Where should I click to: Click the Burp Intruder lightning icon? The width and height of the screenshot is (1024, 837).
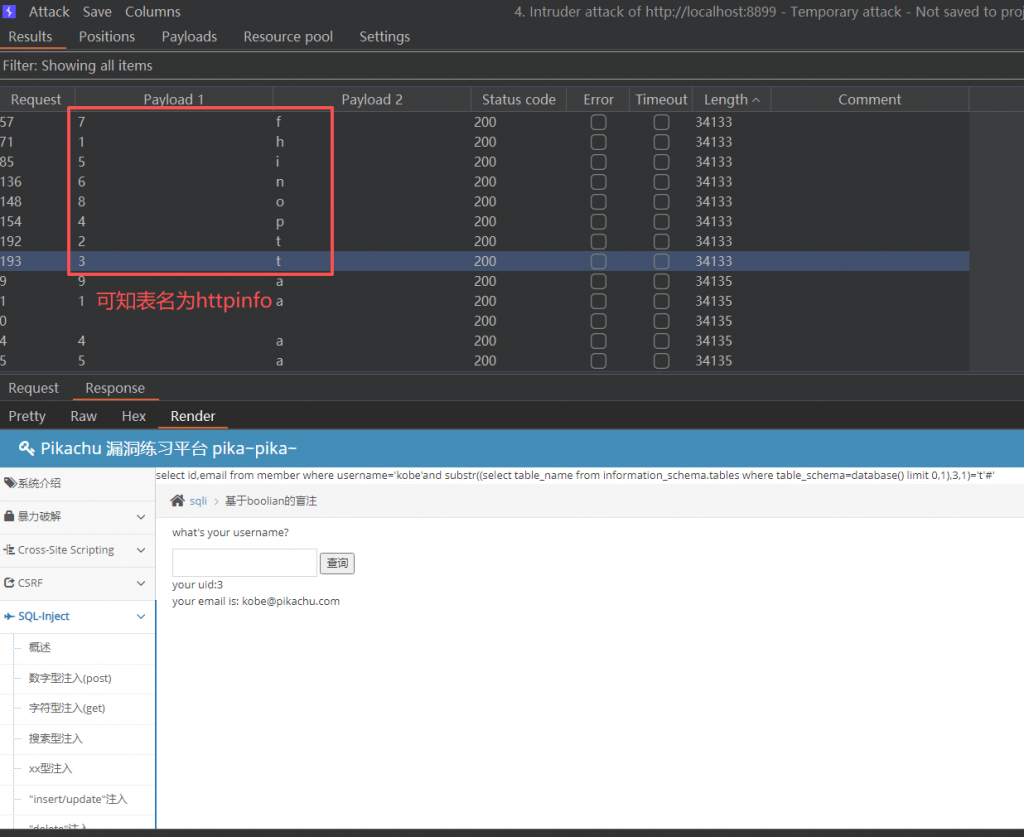click(x=10, y=12)
